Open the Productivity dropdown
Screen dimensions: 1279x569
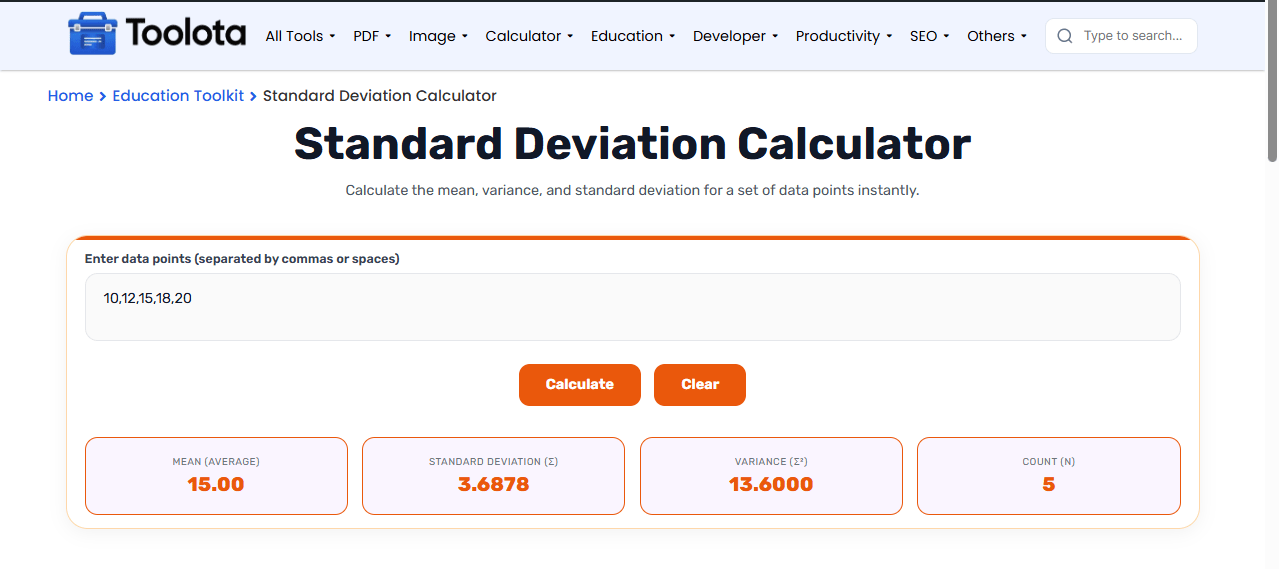(x=844, y=36)
